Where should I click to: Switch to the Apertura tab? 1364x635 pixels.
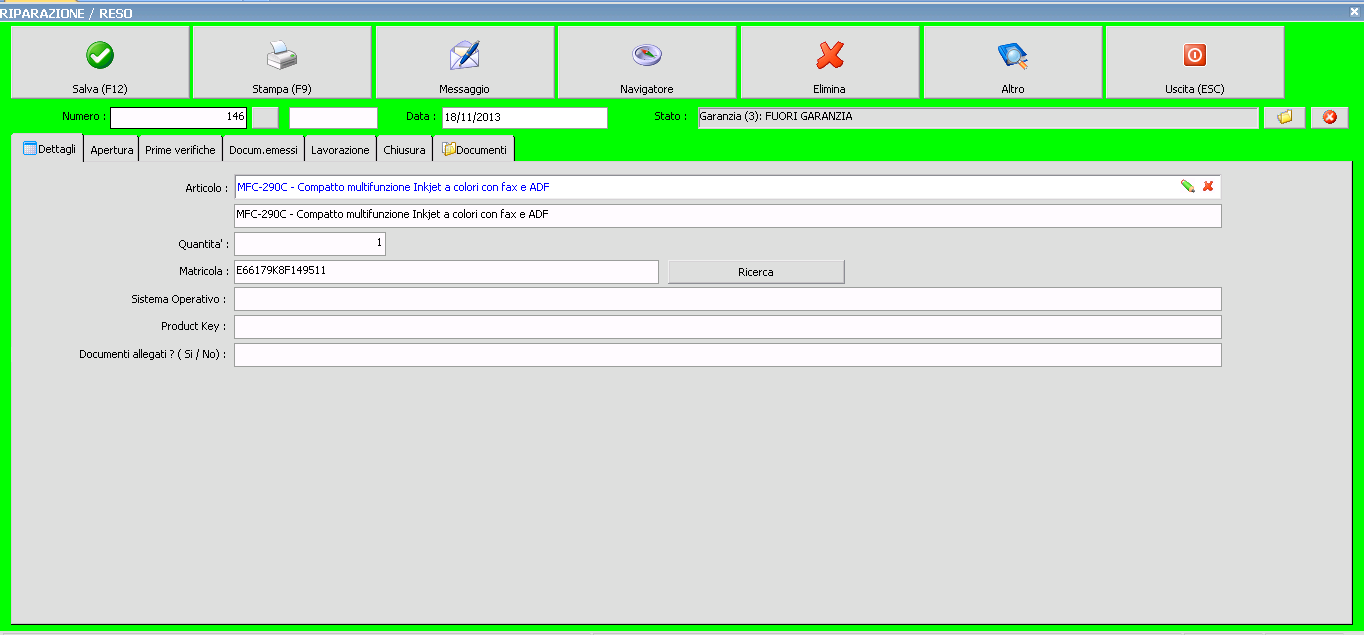tap(111, 150)
